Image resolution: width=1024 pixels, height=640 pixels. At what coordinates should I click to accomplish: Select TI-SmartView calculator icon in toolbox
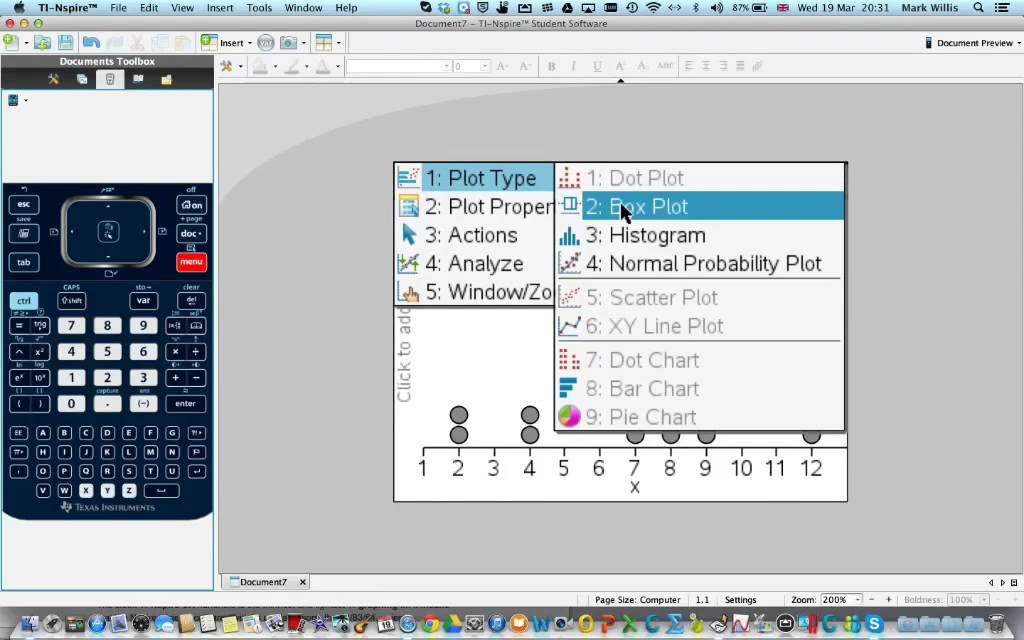[x=110, y=79]
